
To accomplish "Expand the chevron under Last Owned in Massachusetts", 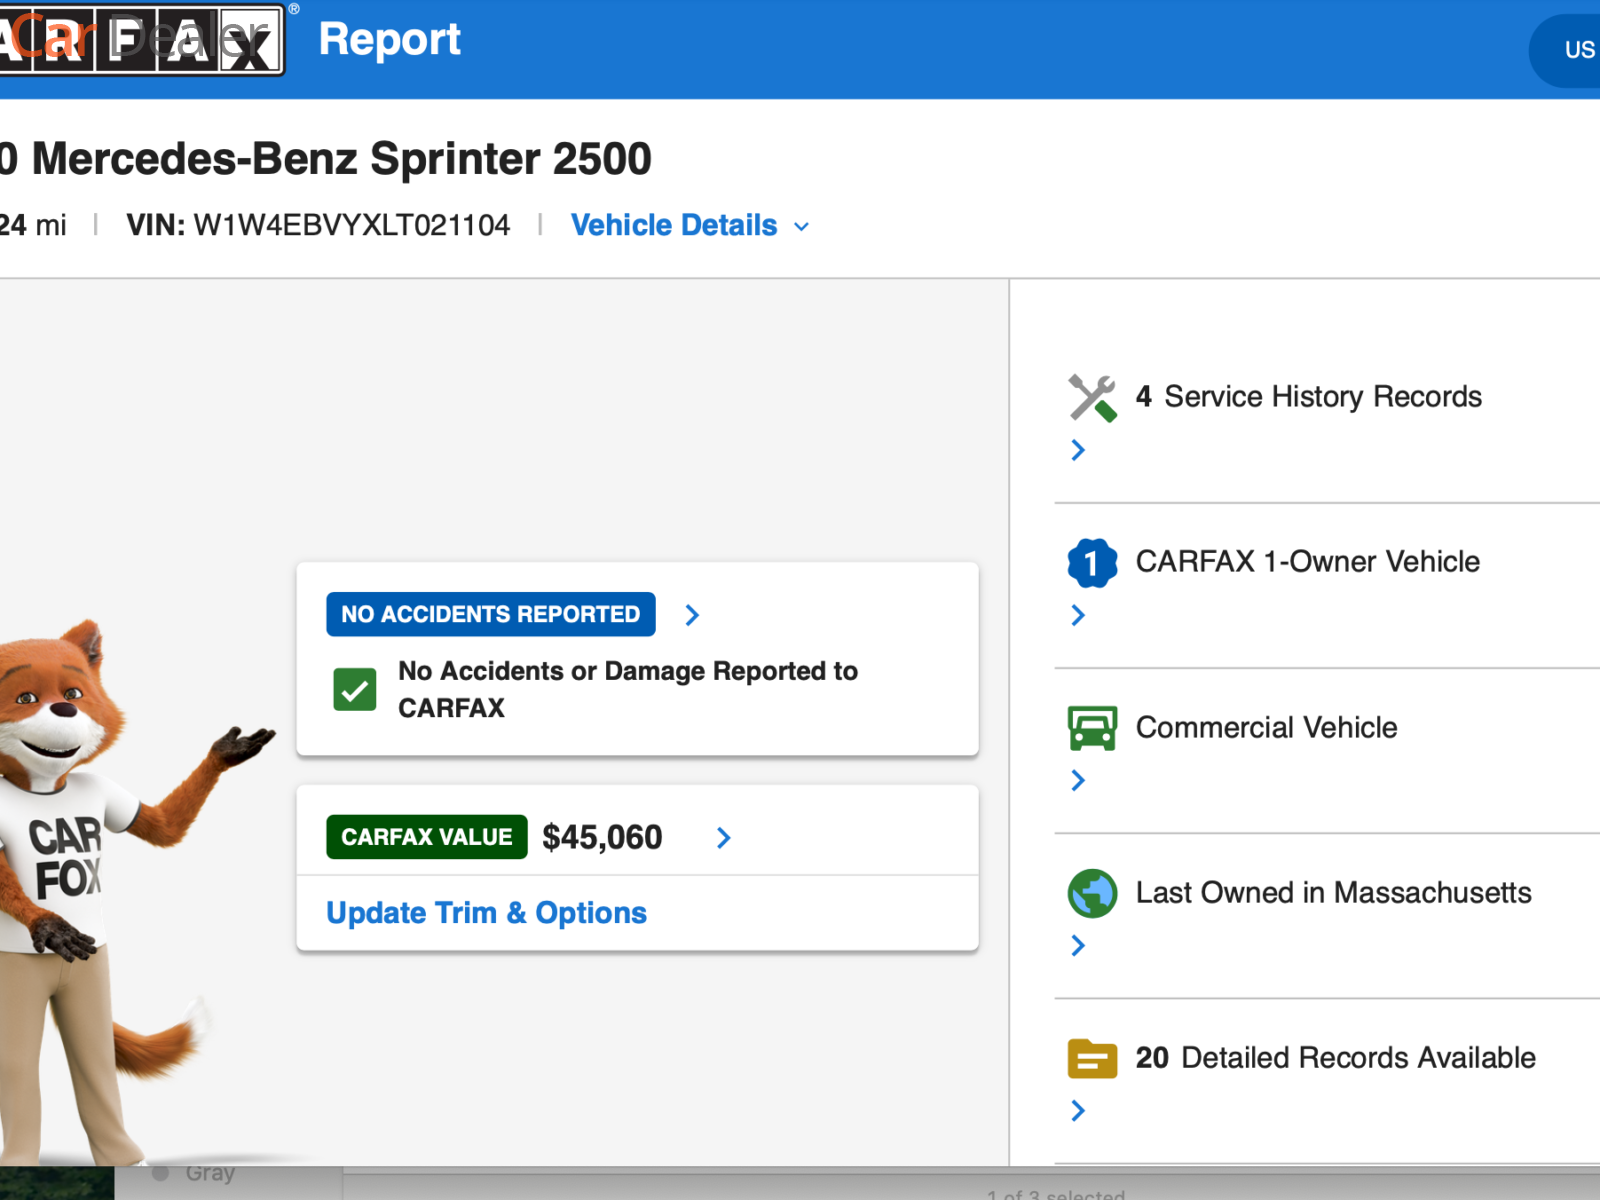I will [1078, 945].
